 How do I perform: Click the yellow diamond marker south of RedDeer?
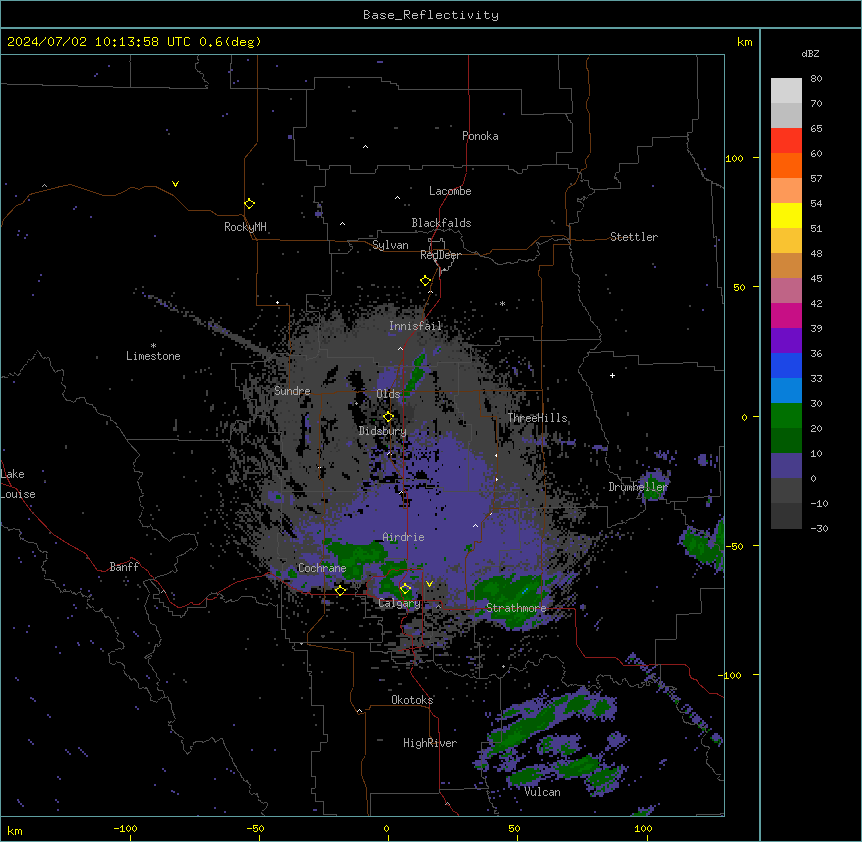pos(425,281)
